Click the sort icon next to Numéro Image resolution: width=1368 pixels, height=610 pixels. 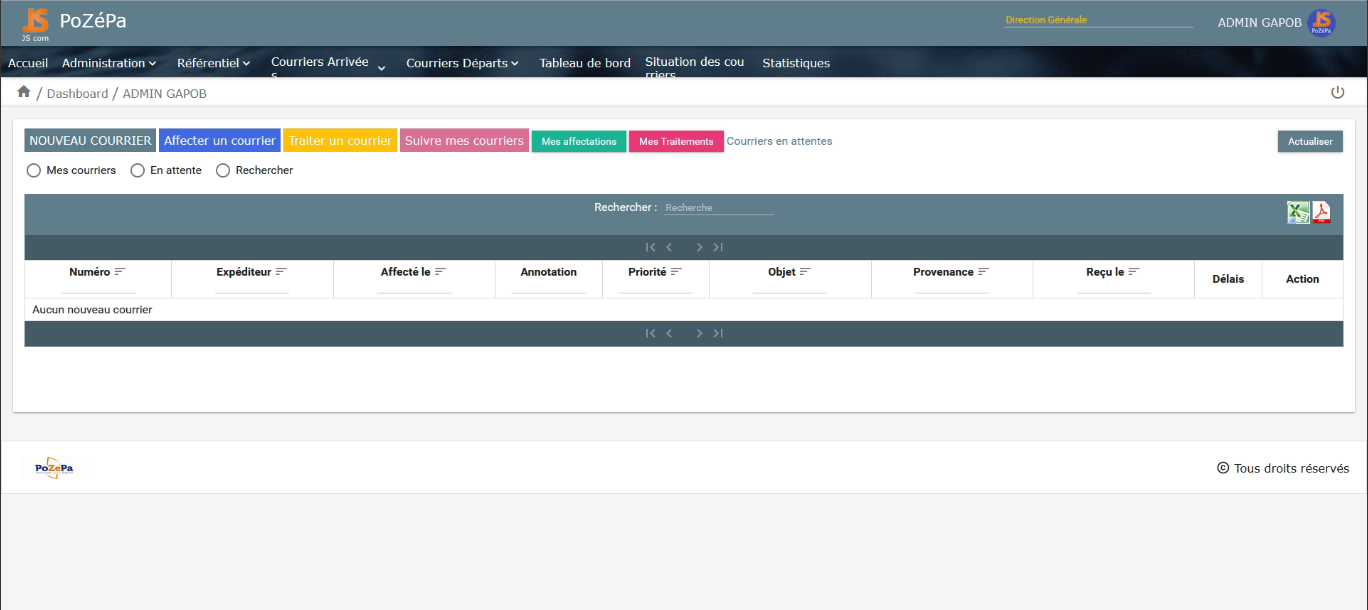coord(120,272)
